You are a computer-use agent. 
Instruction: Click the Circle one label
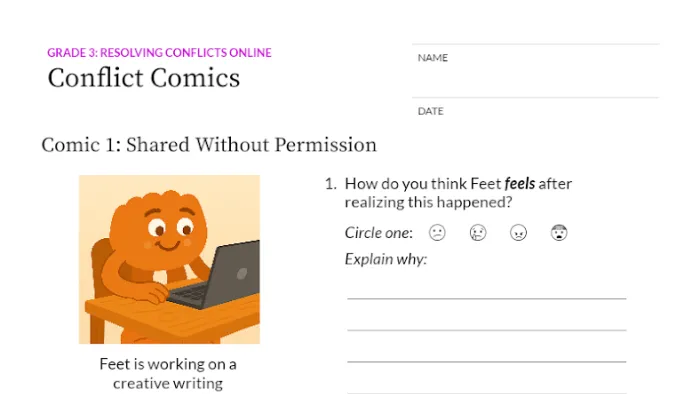click(379, 232)
